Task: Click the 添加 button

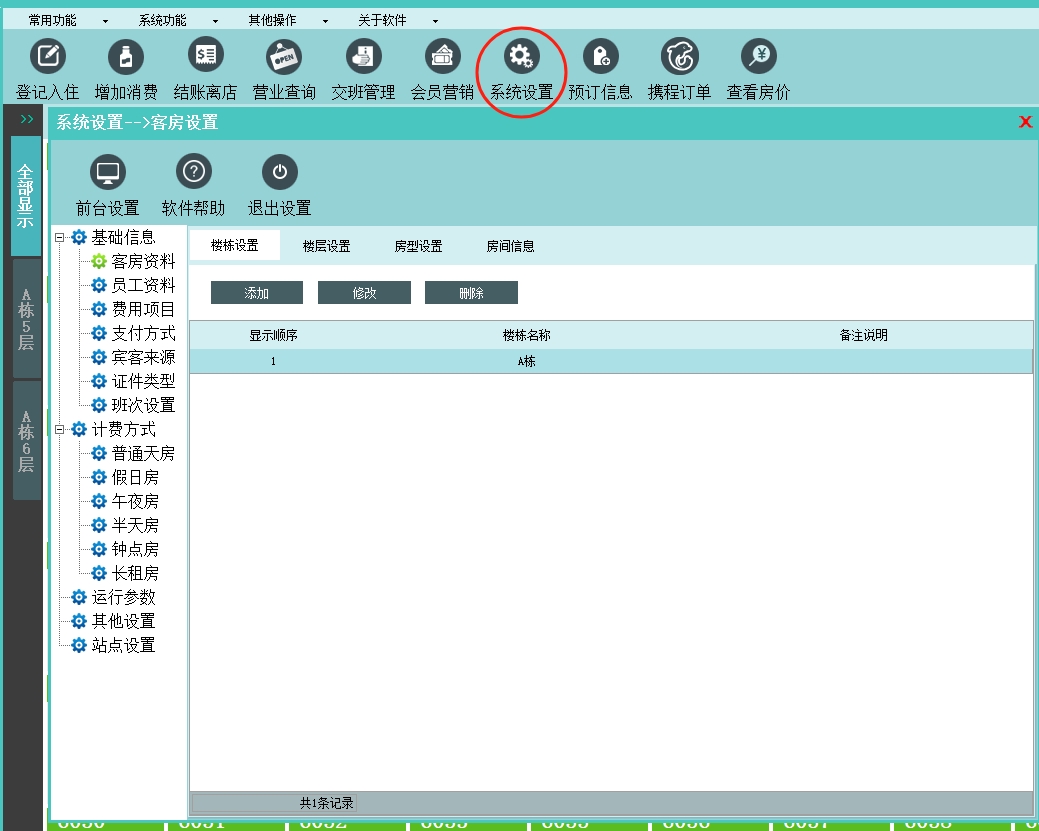Action: tap(256, 293)
